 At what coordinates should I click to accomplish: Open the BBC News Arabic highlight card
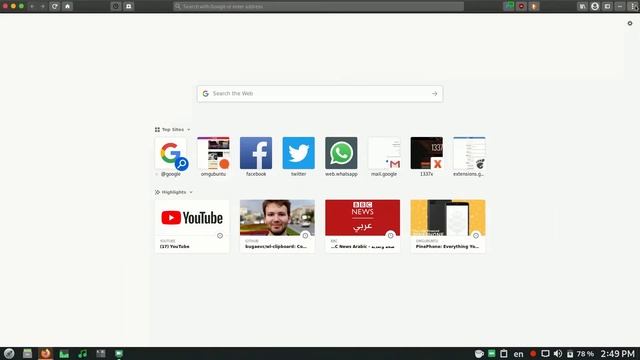click(362, 226)
